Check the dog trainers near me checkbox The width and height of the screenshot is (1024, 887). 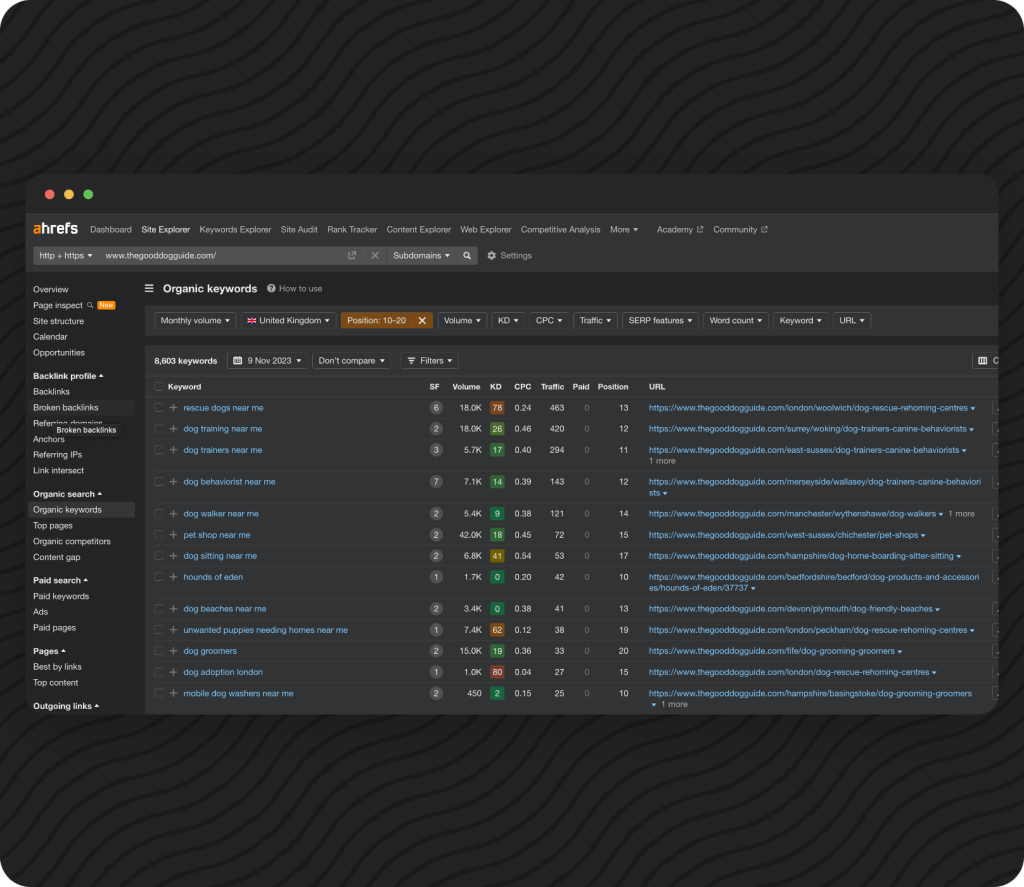[x=159, y=449]
